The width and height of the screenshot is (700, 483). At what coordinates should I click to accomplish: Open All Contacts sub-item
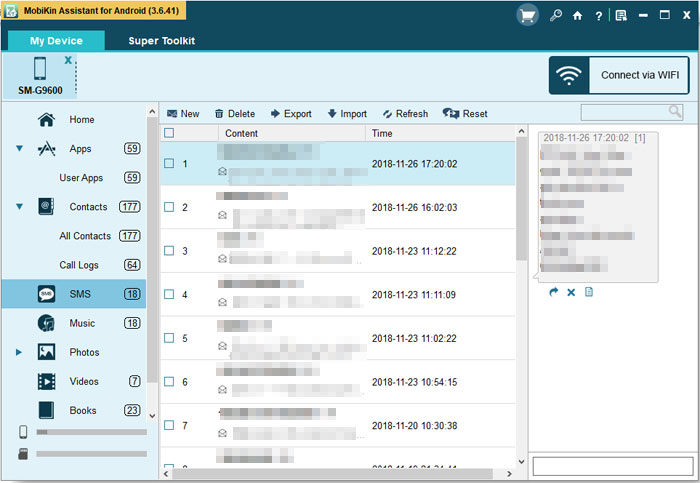click(85, 236)
